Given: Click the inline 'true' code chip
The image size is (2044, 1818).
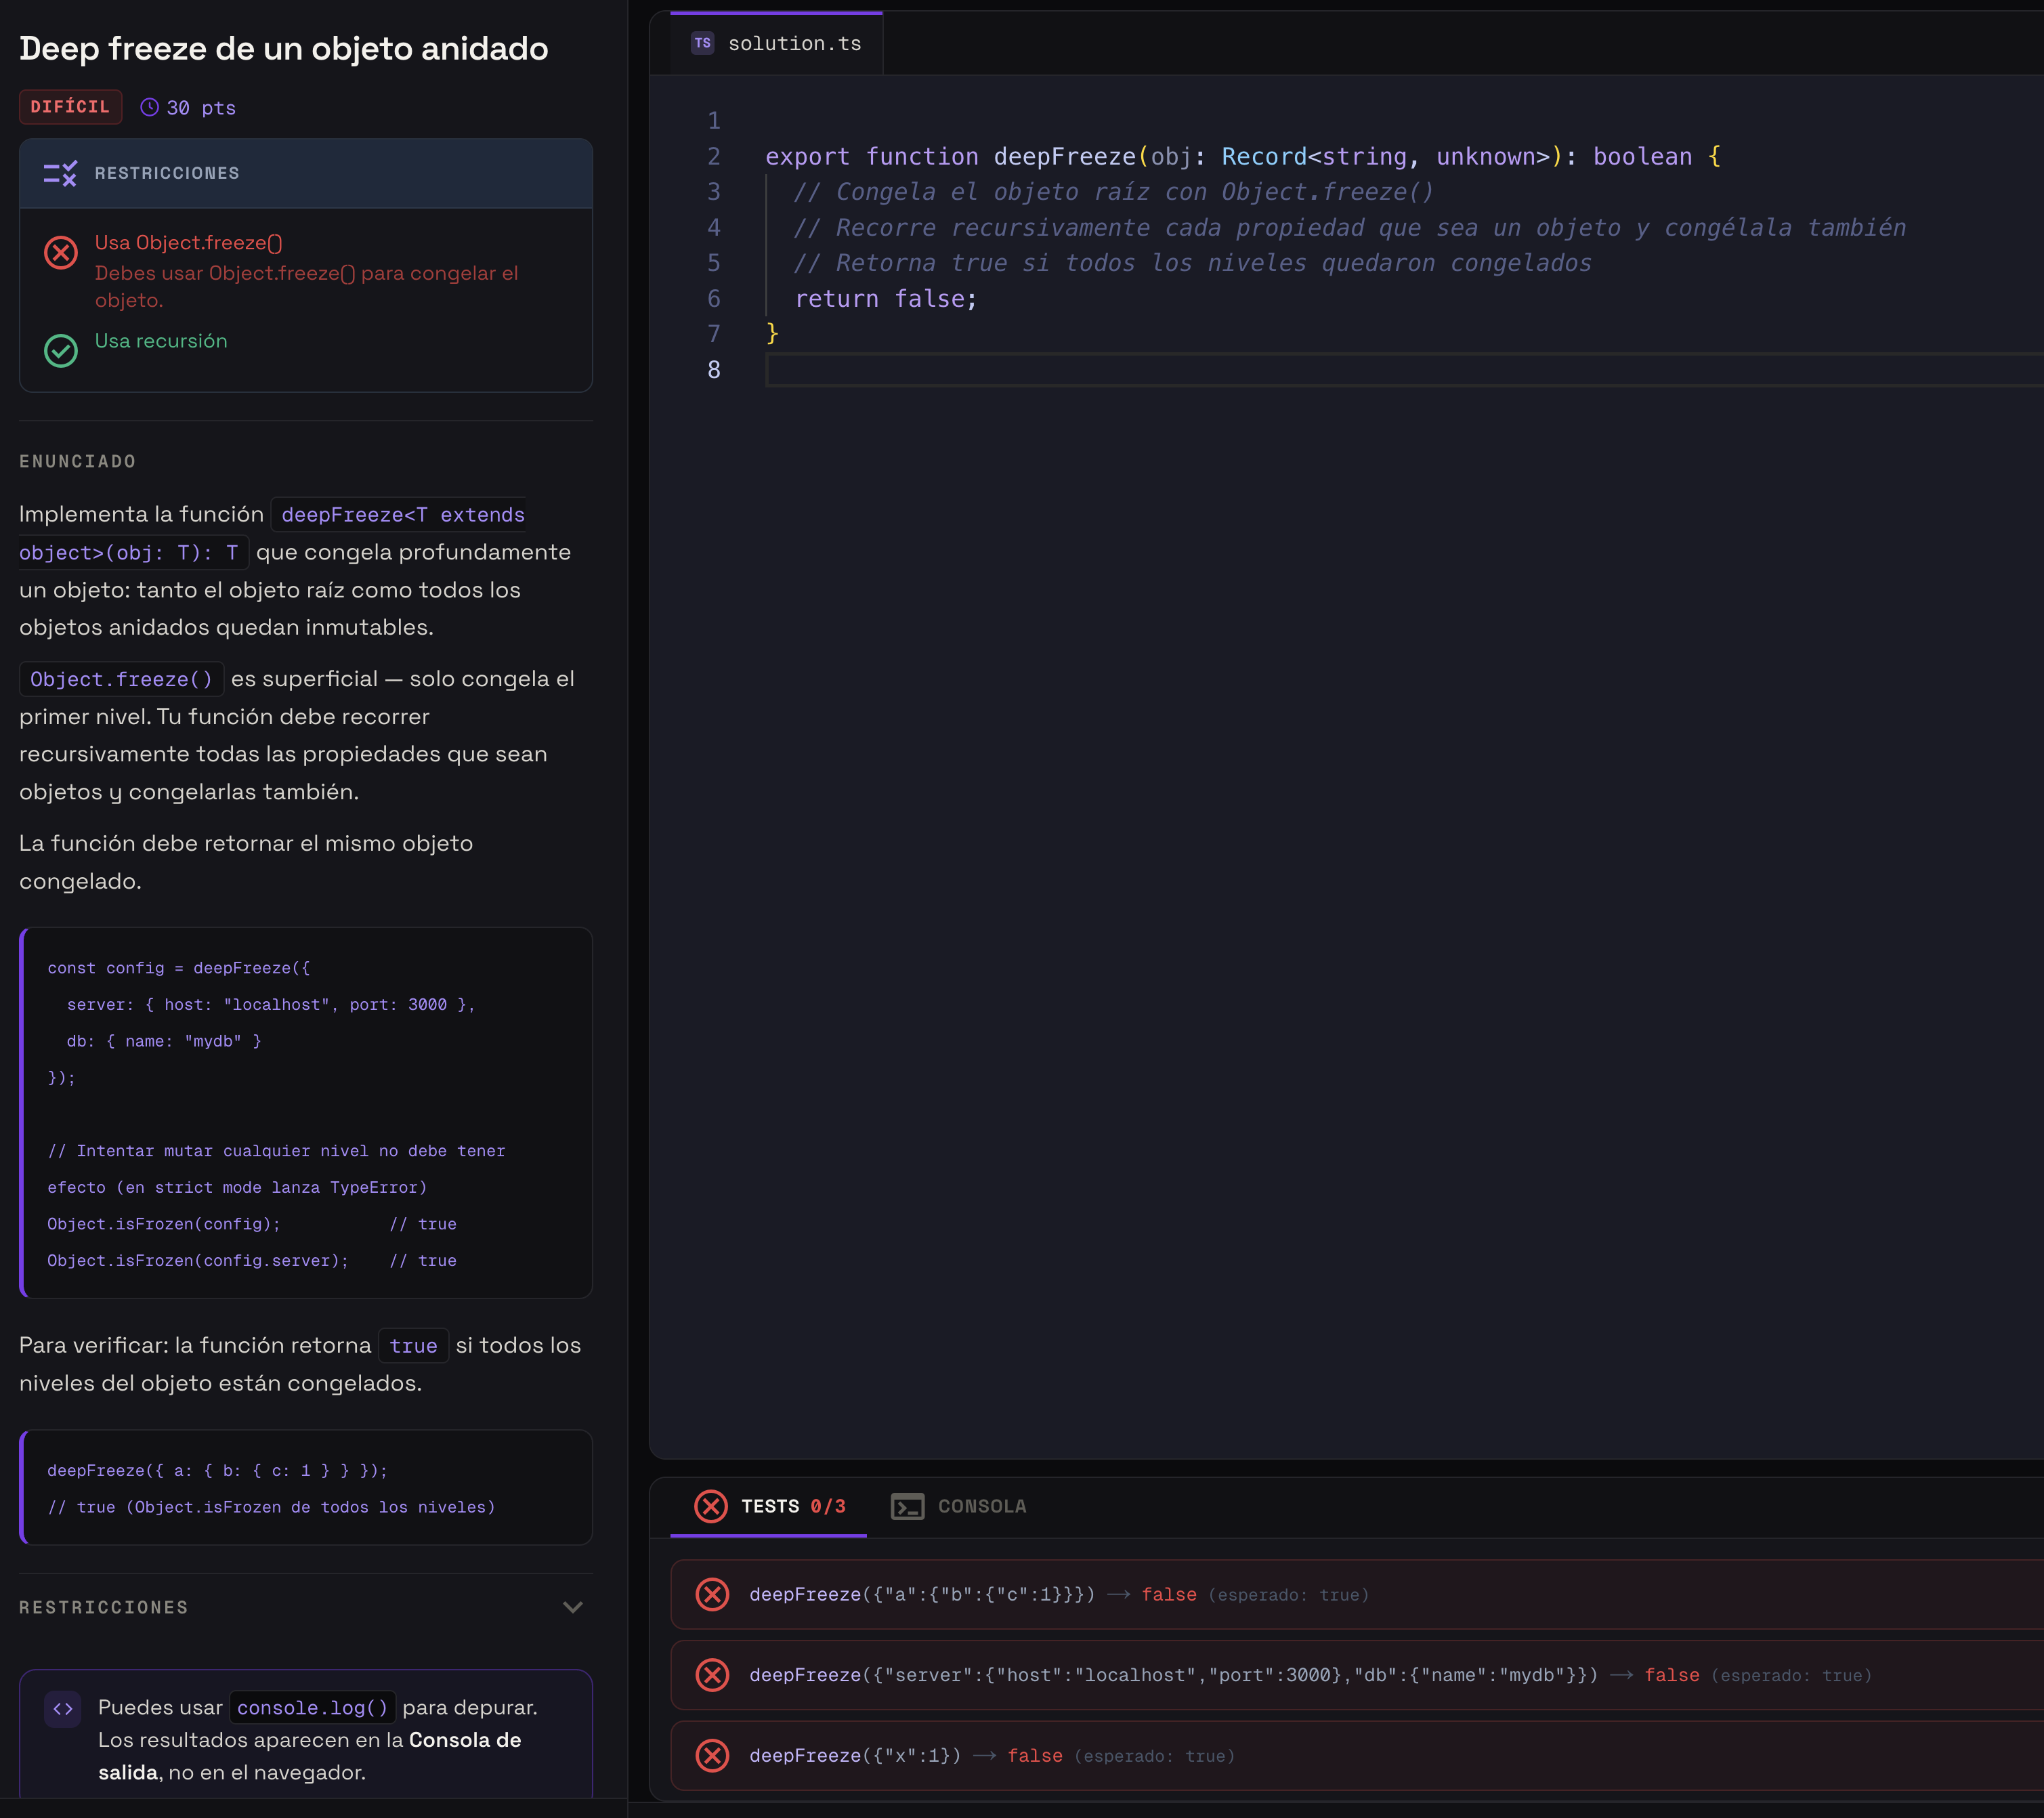Looking at the screenshot, I should pos(413,1346).
